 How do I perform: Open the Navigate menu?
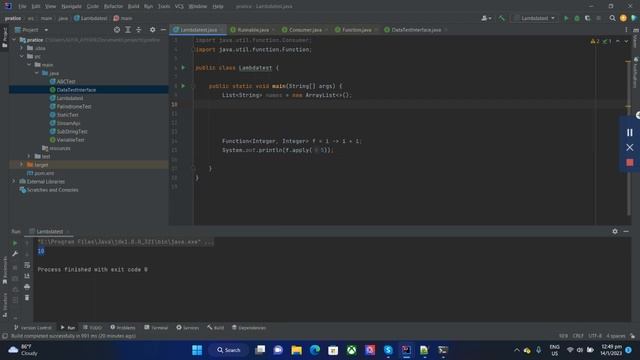(71, 6)
